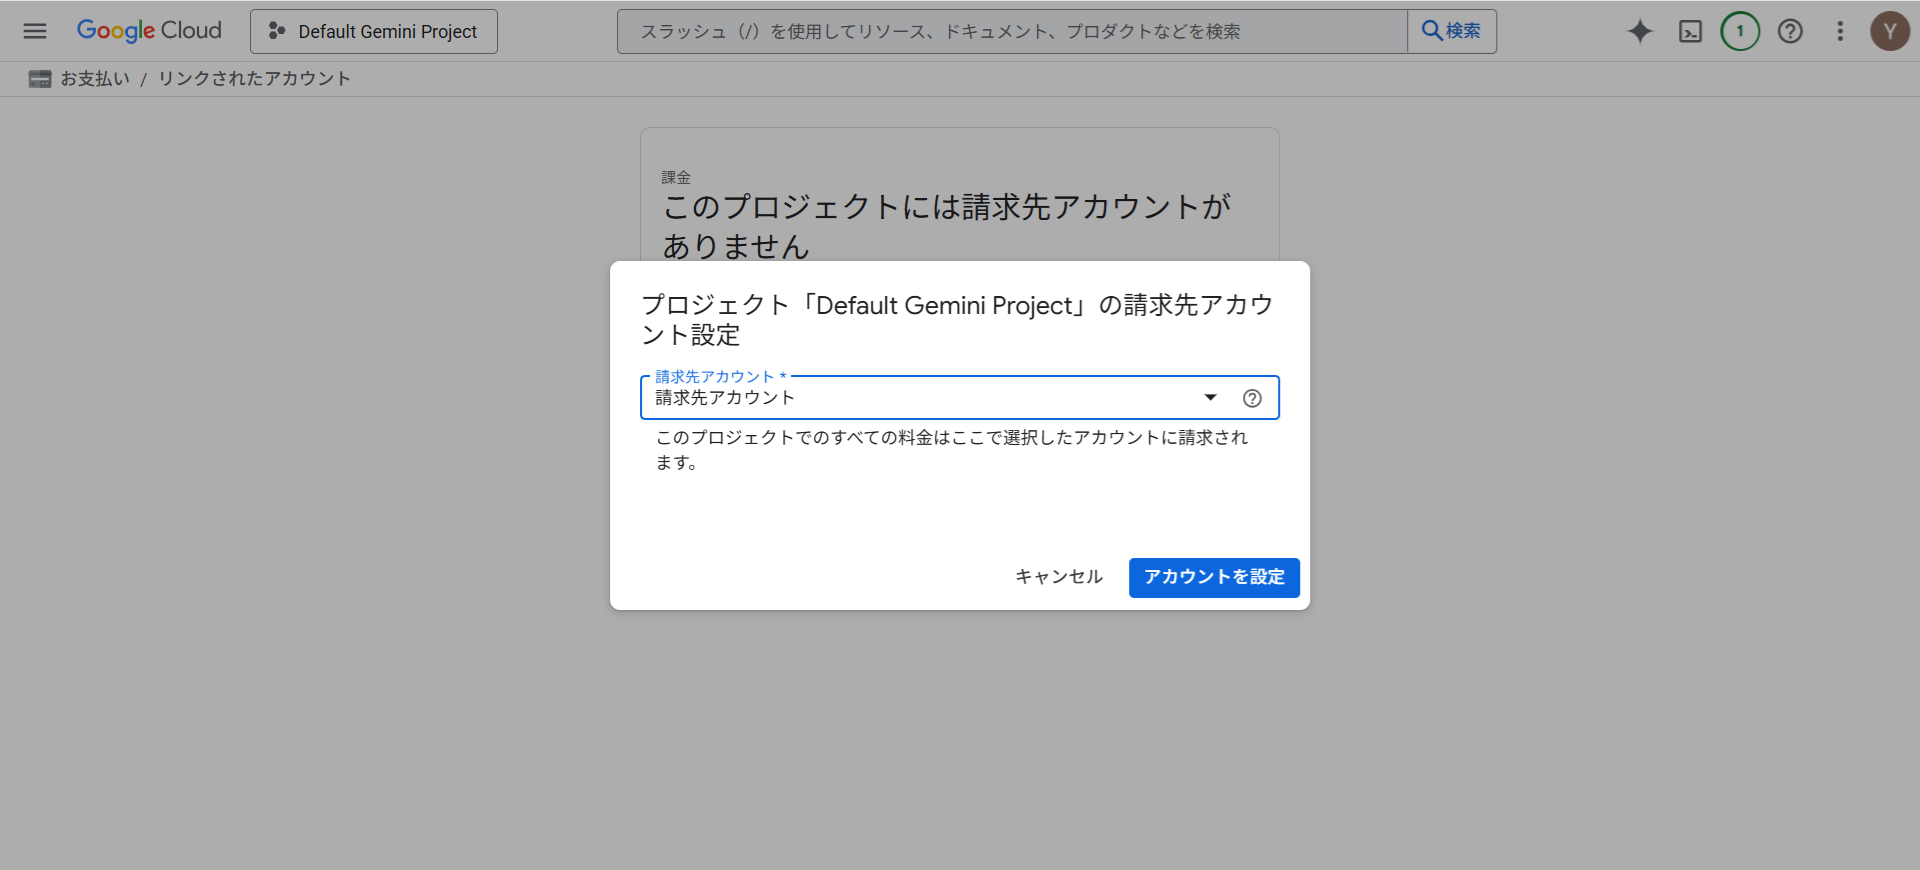Click the billing account dropdown arrow
Viewport: 1920px width, 870px height.
1210,398
